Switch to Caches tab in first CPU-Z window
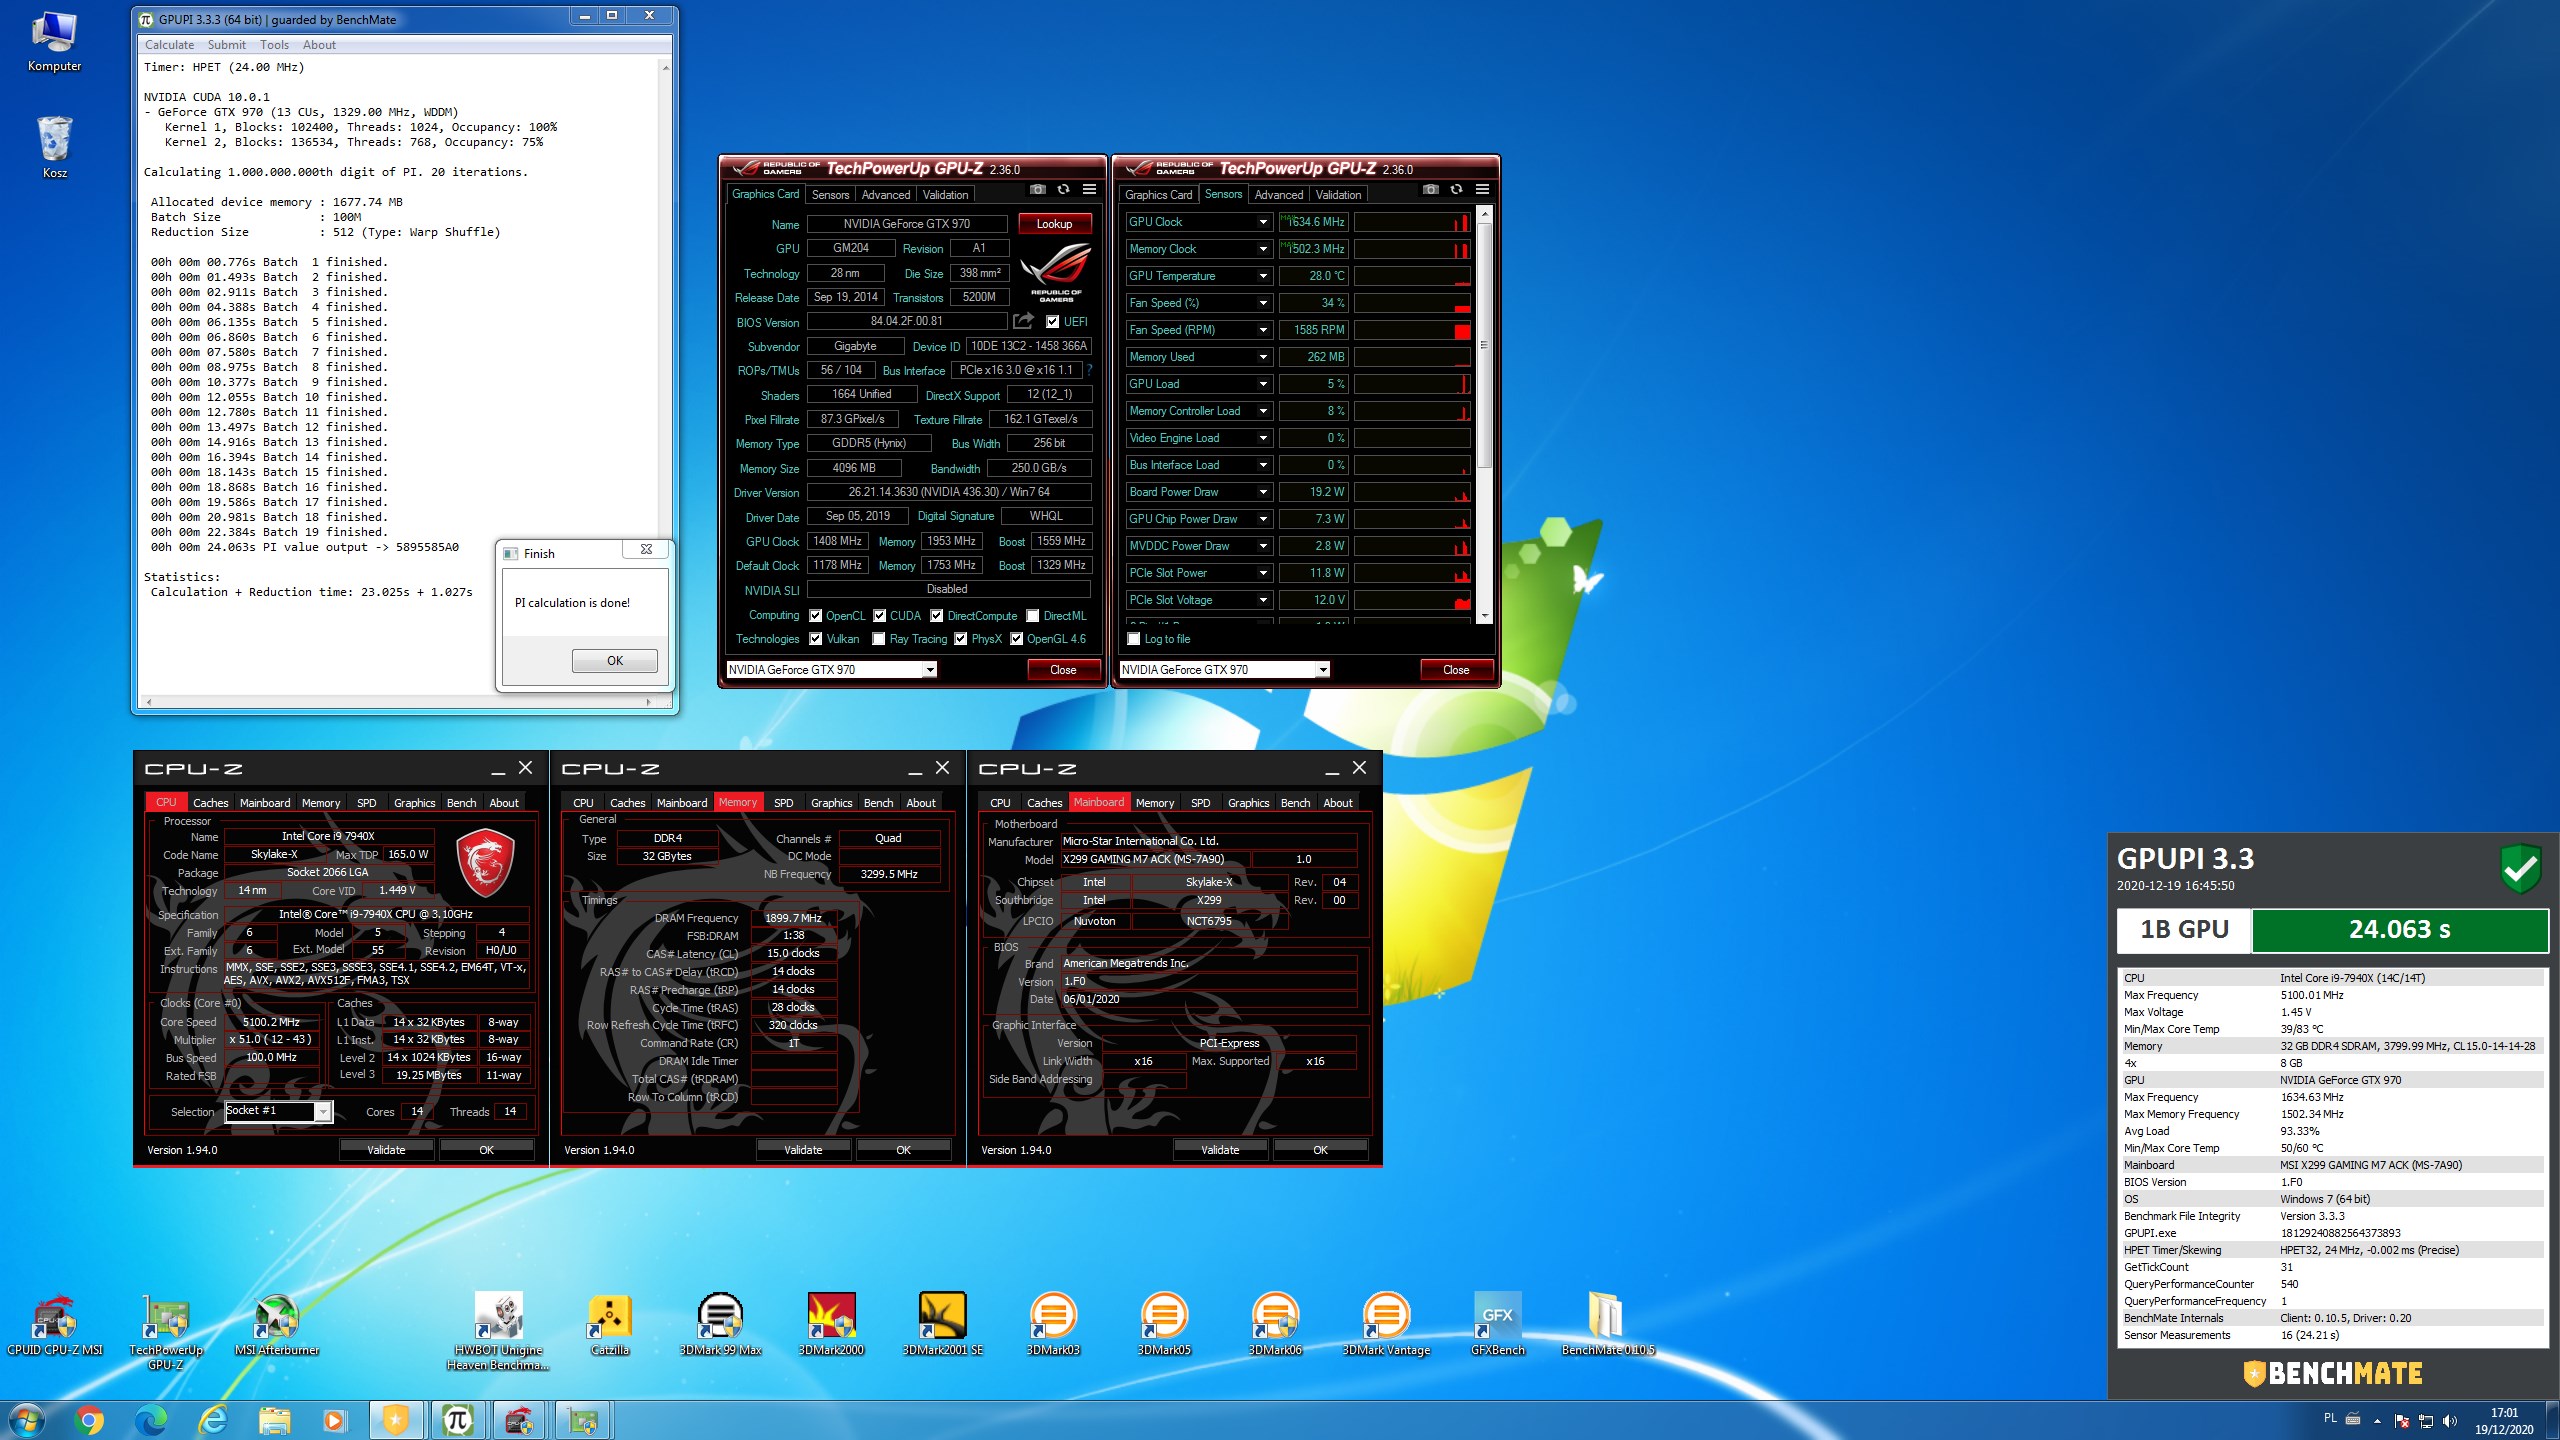2560x1440 pixels. (x=210, y=803)
